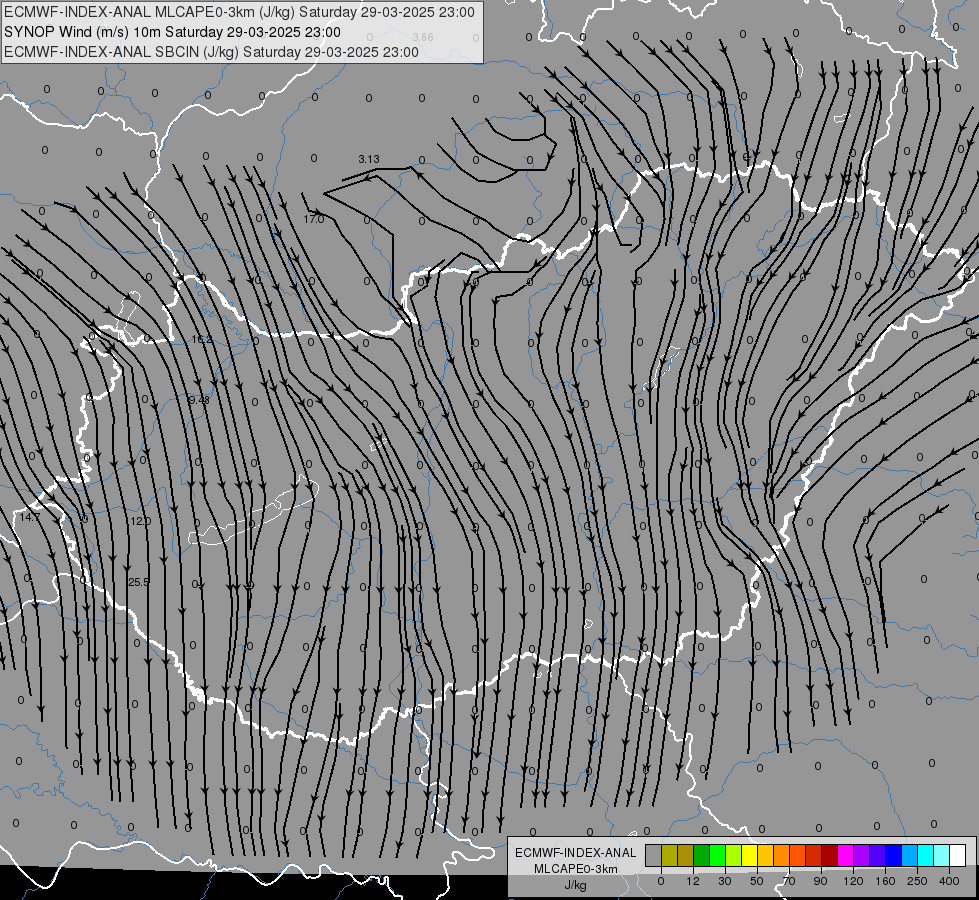Click the white legend swatch
This screenshot has height=900, width=979.
click(958, 855)
